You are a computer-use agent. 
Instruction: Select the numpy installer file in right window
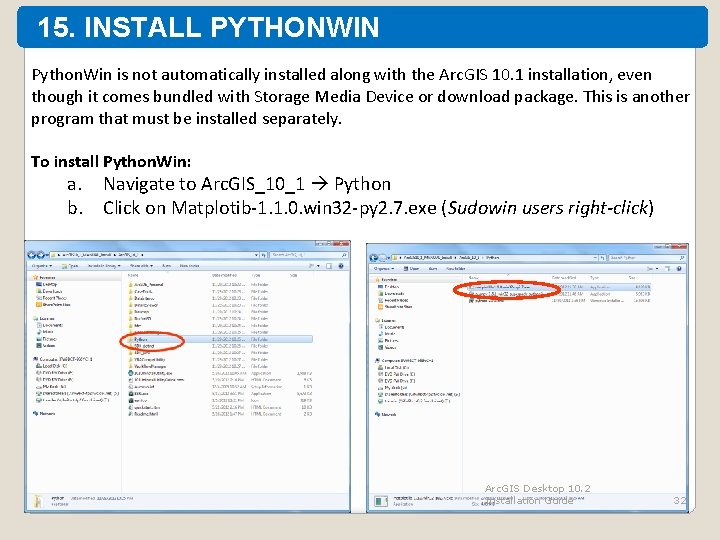[x=505, y=294]
